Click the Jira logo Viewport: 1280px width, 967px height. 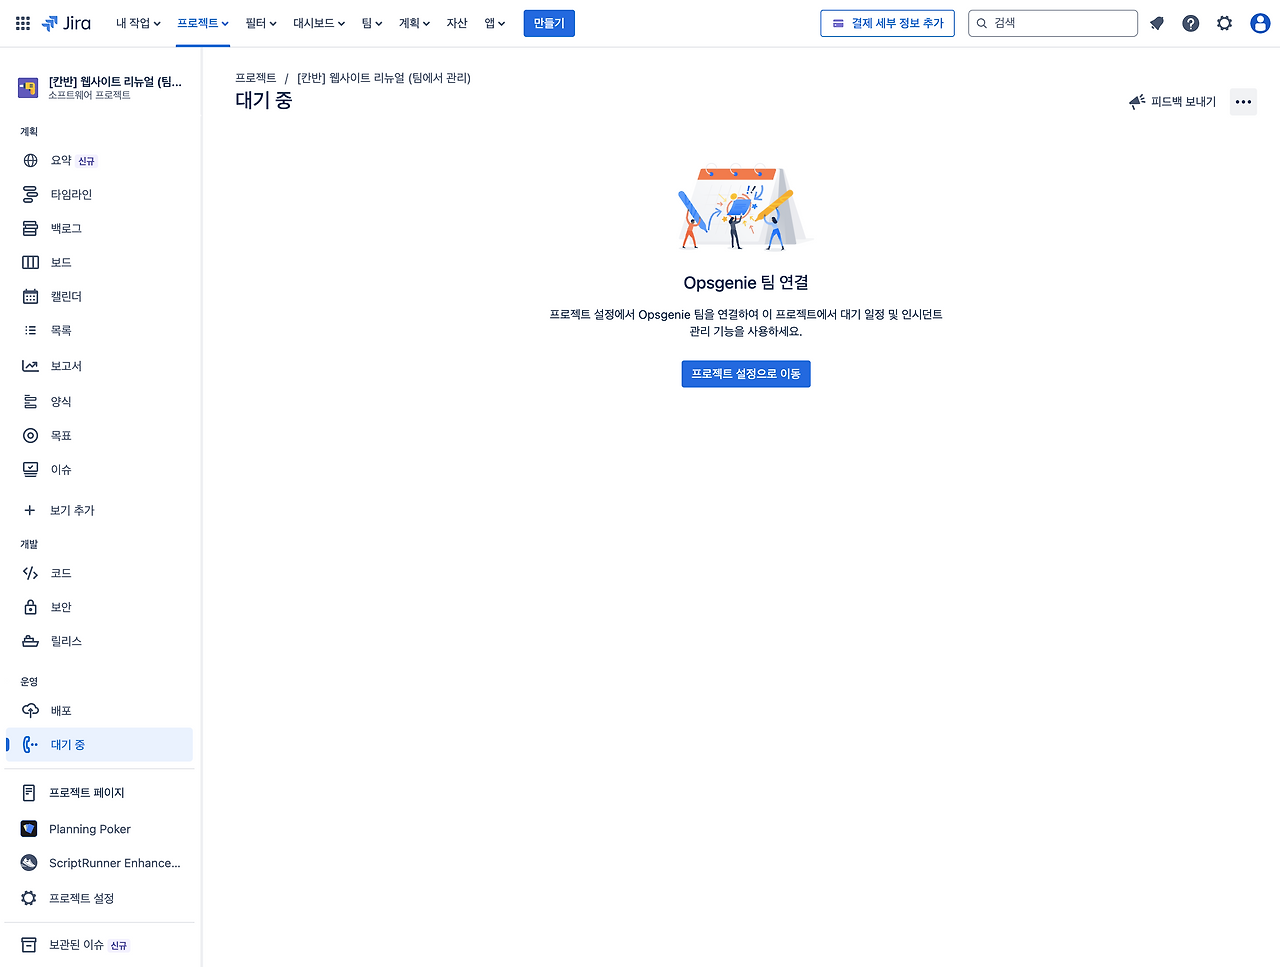66,23
